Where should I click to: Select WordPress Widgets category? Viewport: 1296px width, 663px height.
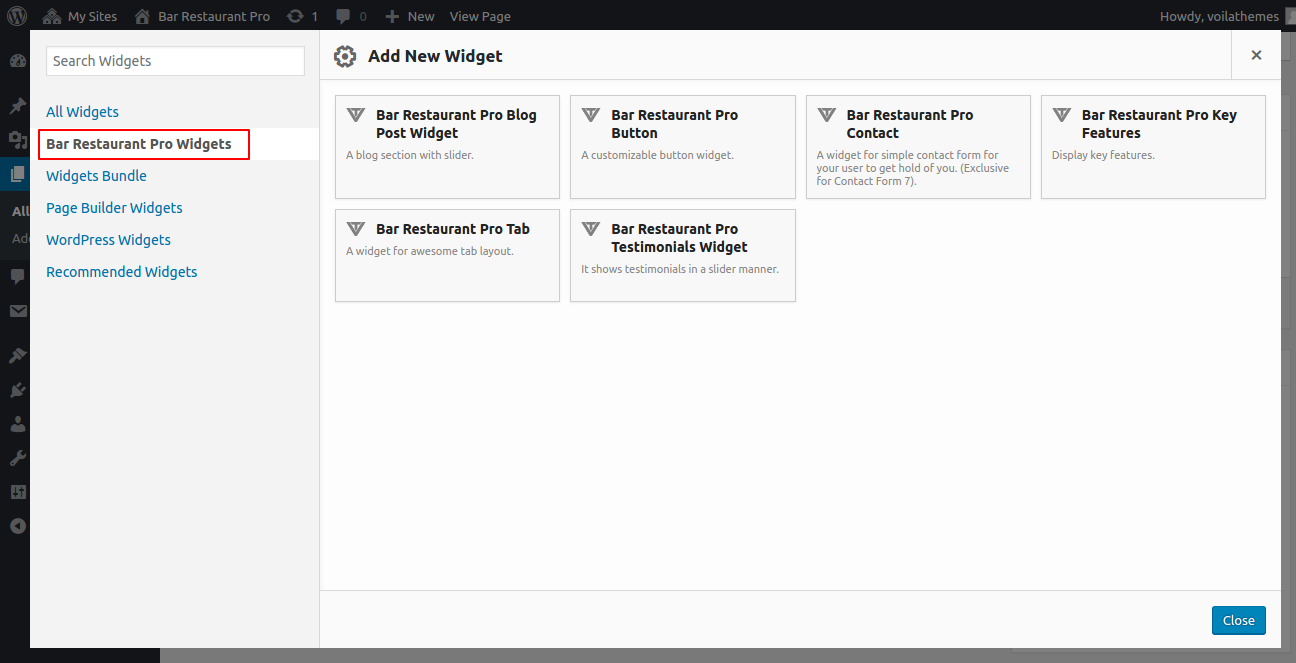coord(108,240)
